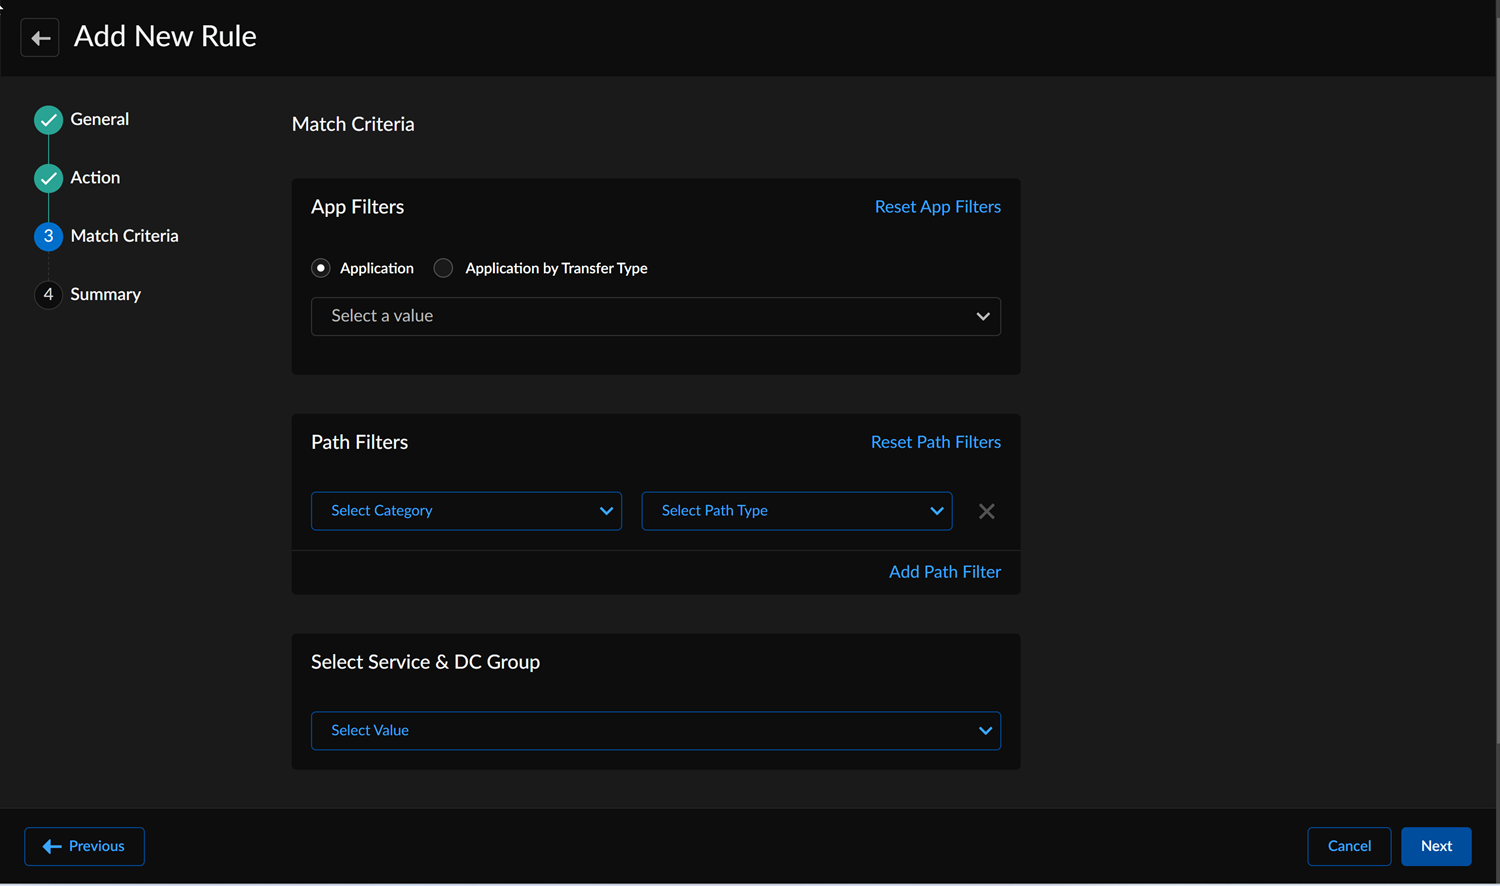
Task: Open the App Filters Select a value dropdown
Action: click(655, 316)
